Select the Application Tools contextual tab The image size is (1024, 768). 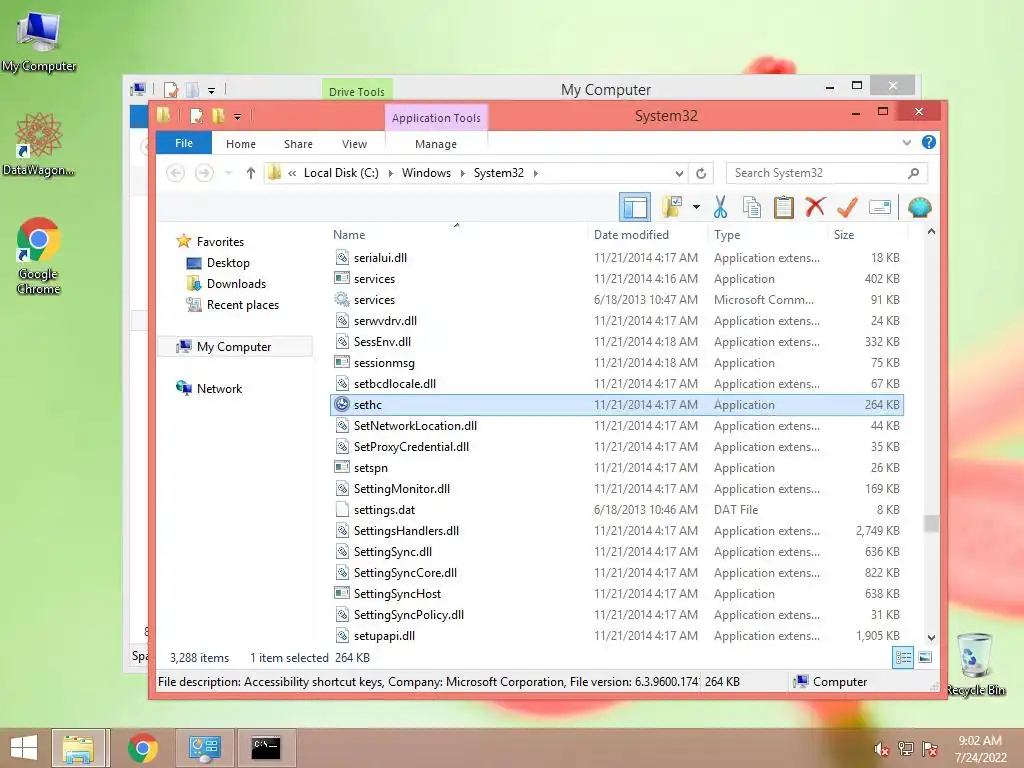point(436,118)
